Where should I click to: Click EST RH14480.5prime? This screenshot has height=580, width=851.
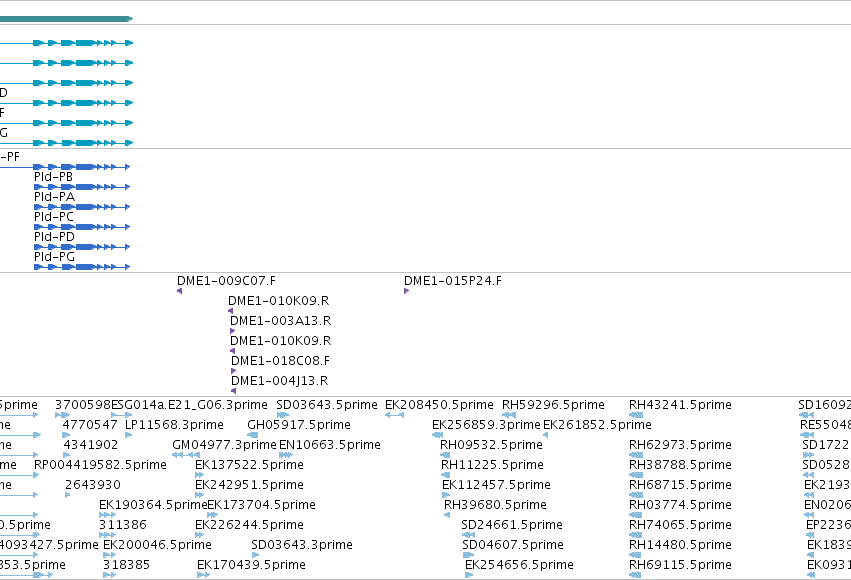pyautogui.click(x=680, y=545)
